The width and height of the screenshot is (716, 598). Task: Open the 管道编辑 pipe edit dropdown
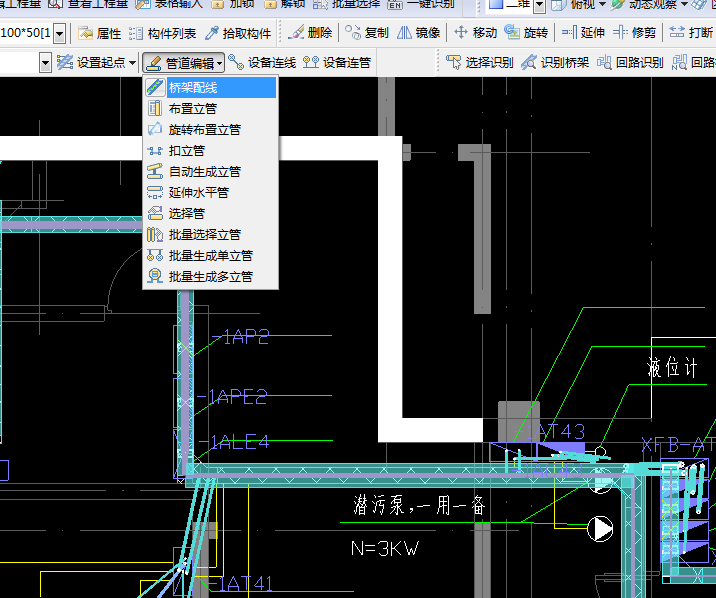[x=183, y=63]
